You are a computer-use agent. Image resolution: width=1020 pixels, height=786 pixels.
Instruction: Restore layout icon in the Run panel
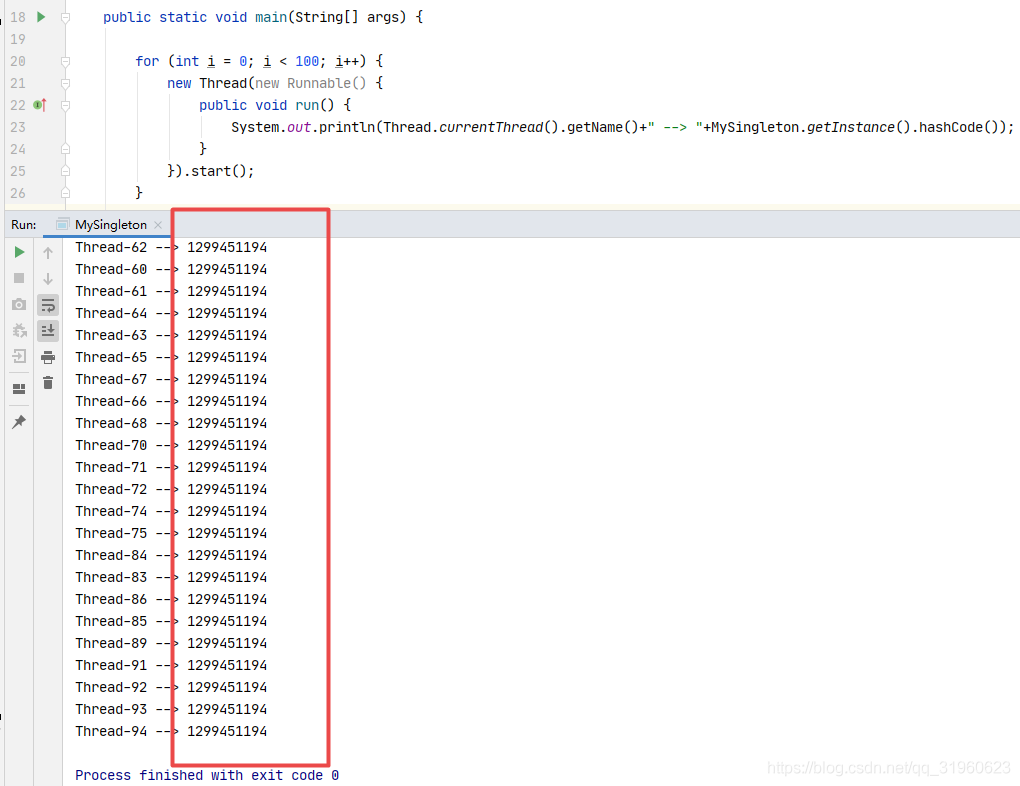coord(19,389)
